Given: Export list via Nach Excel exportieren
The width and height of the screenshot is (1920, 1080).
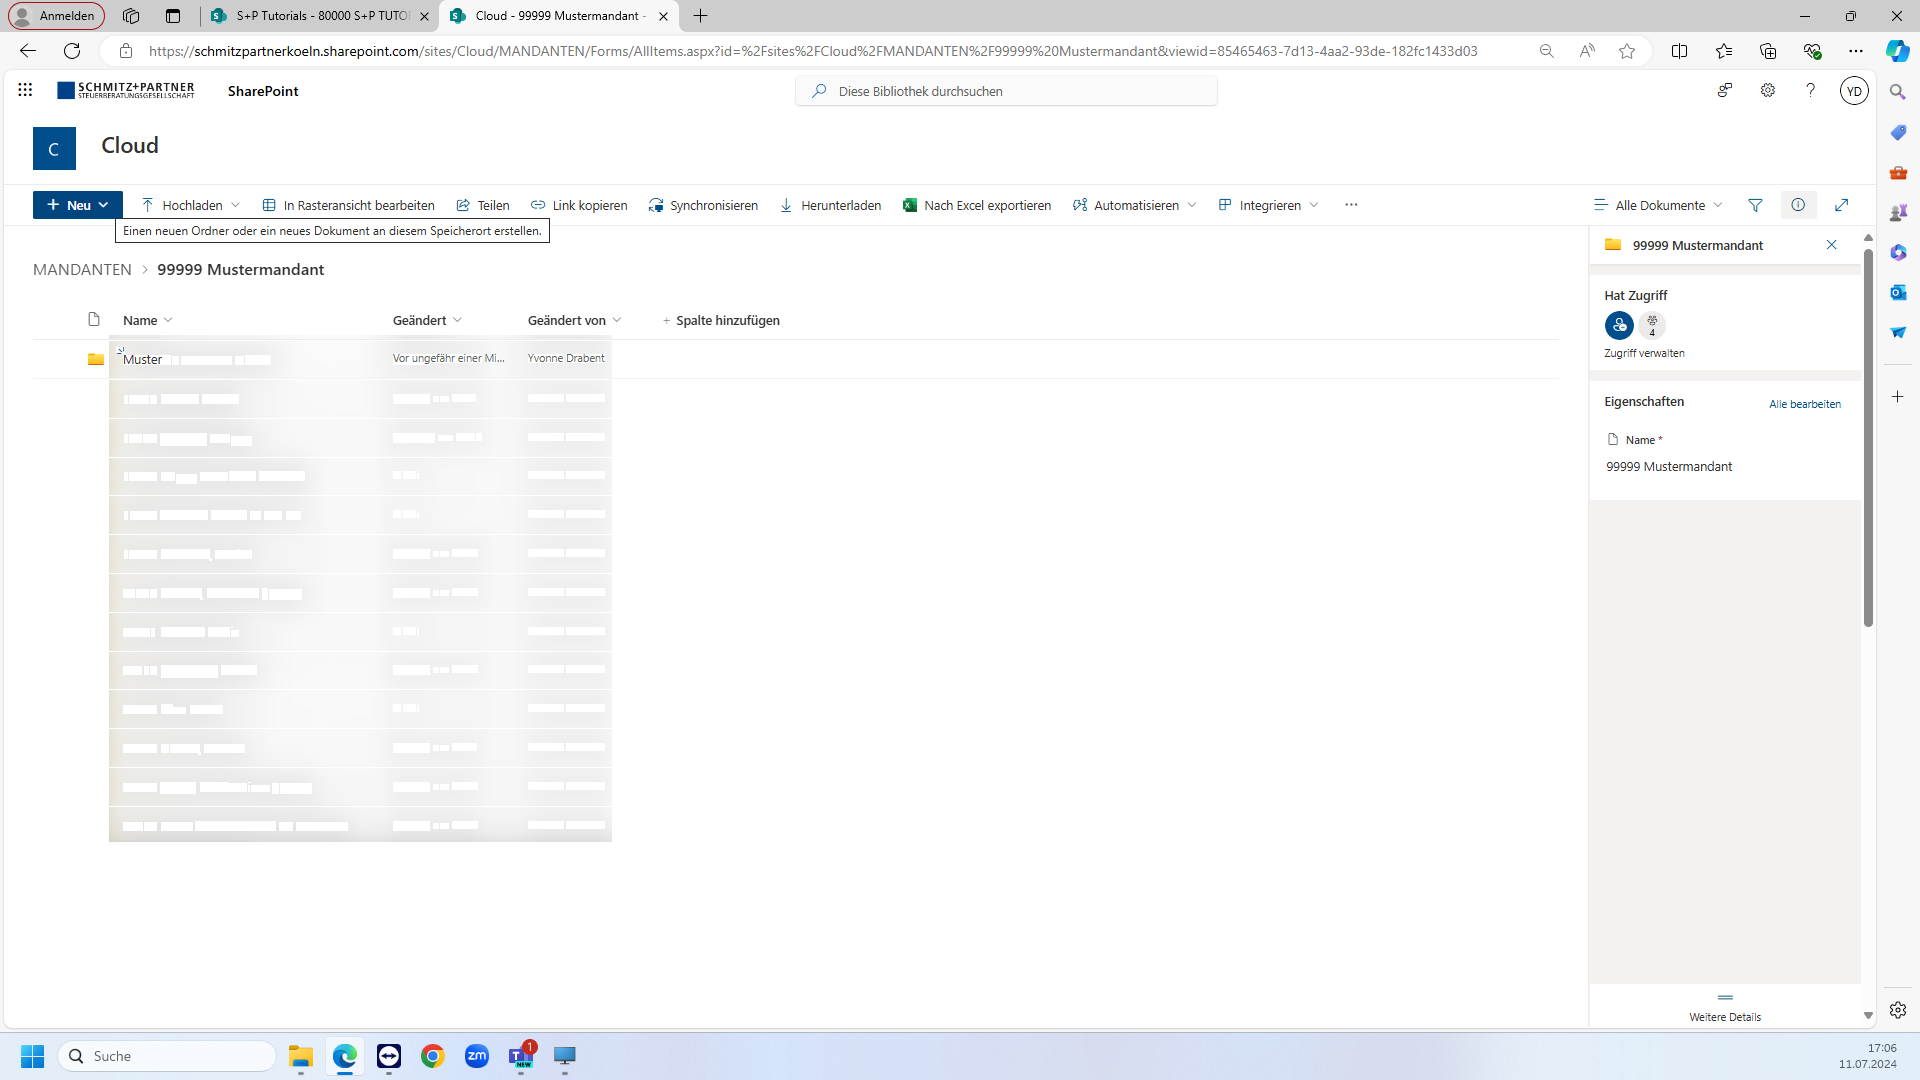Looking at the screenshot, I should coord(977,205).
